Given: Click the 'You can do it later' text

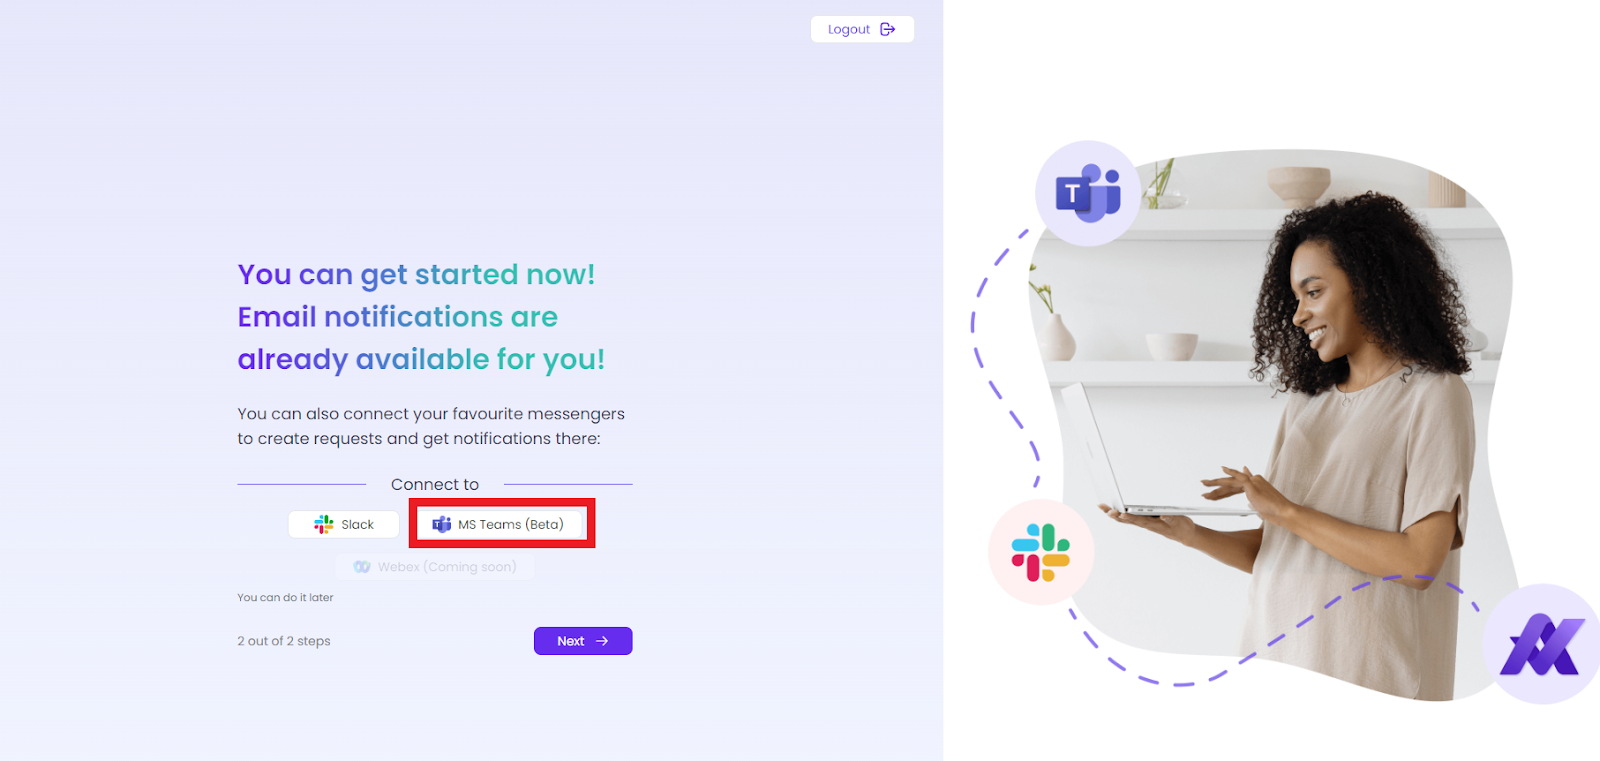Looking at the screenshot, I should pos(285,597).
